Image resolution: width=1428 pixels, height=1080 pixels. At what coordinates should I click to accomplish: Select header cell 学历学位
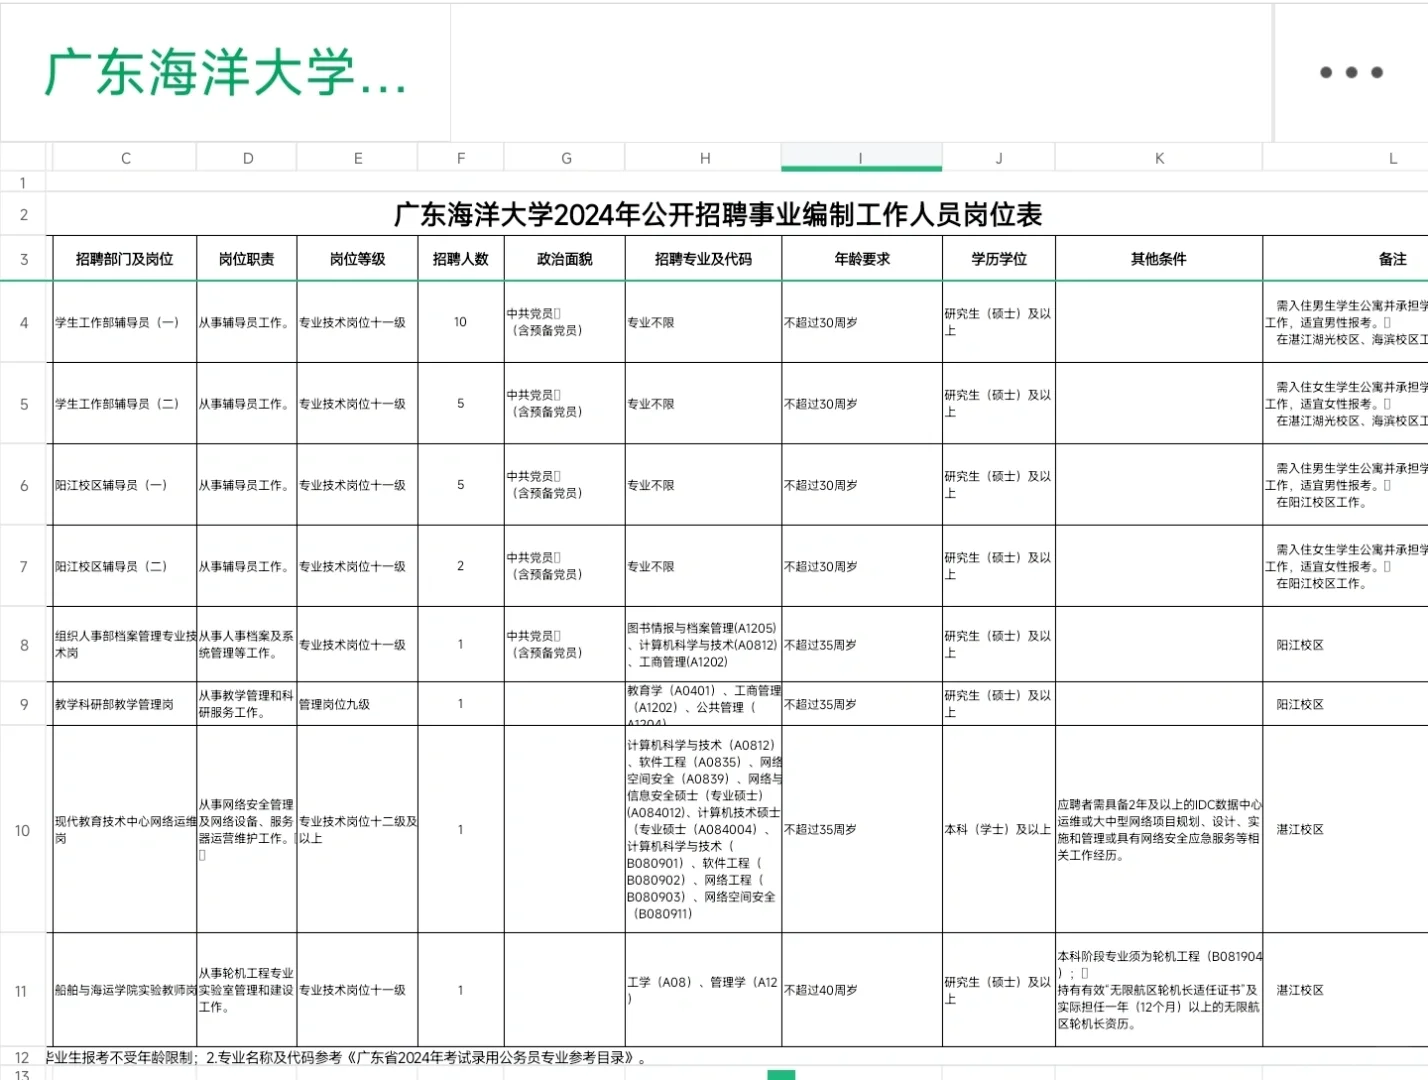click(x=998, y=259)
